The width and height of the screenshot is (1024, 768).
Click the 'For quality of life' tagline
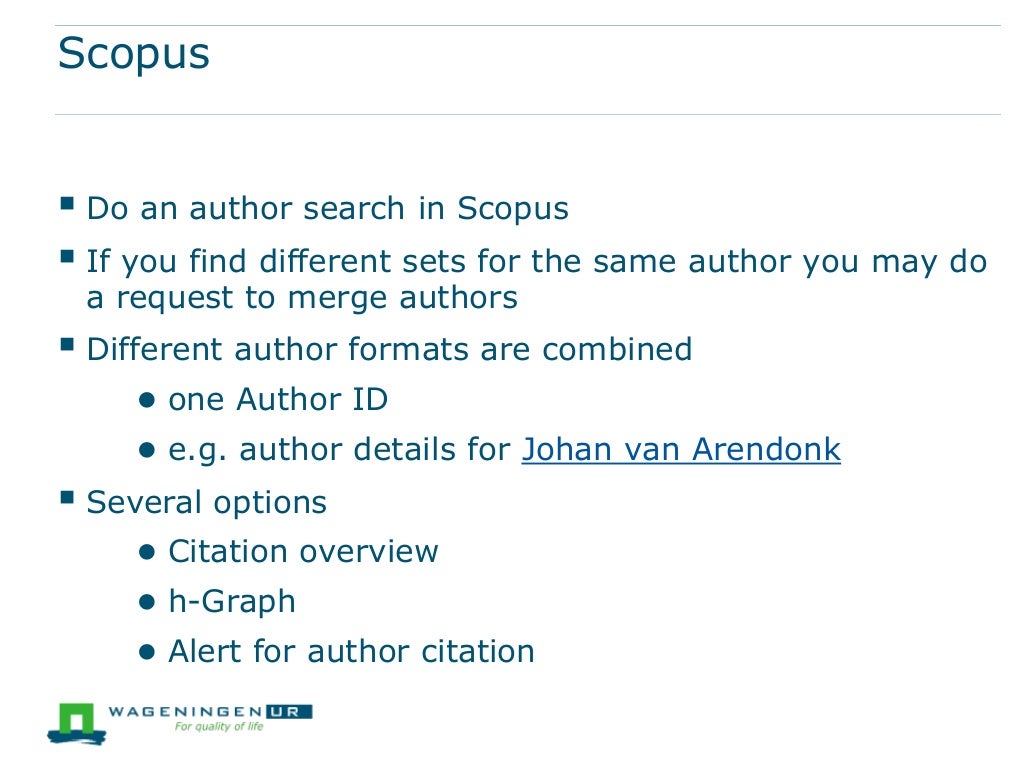(219, 726)
